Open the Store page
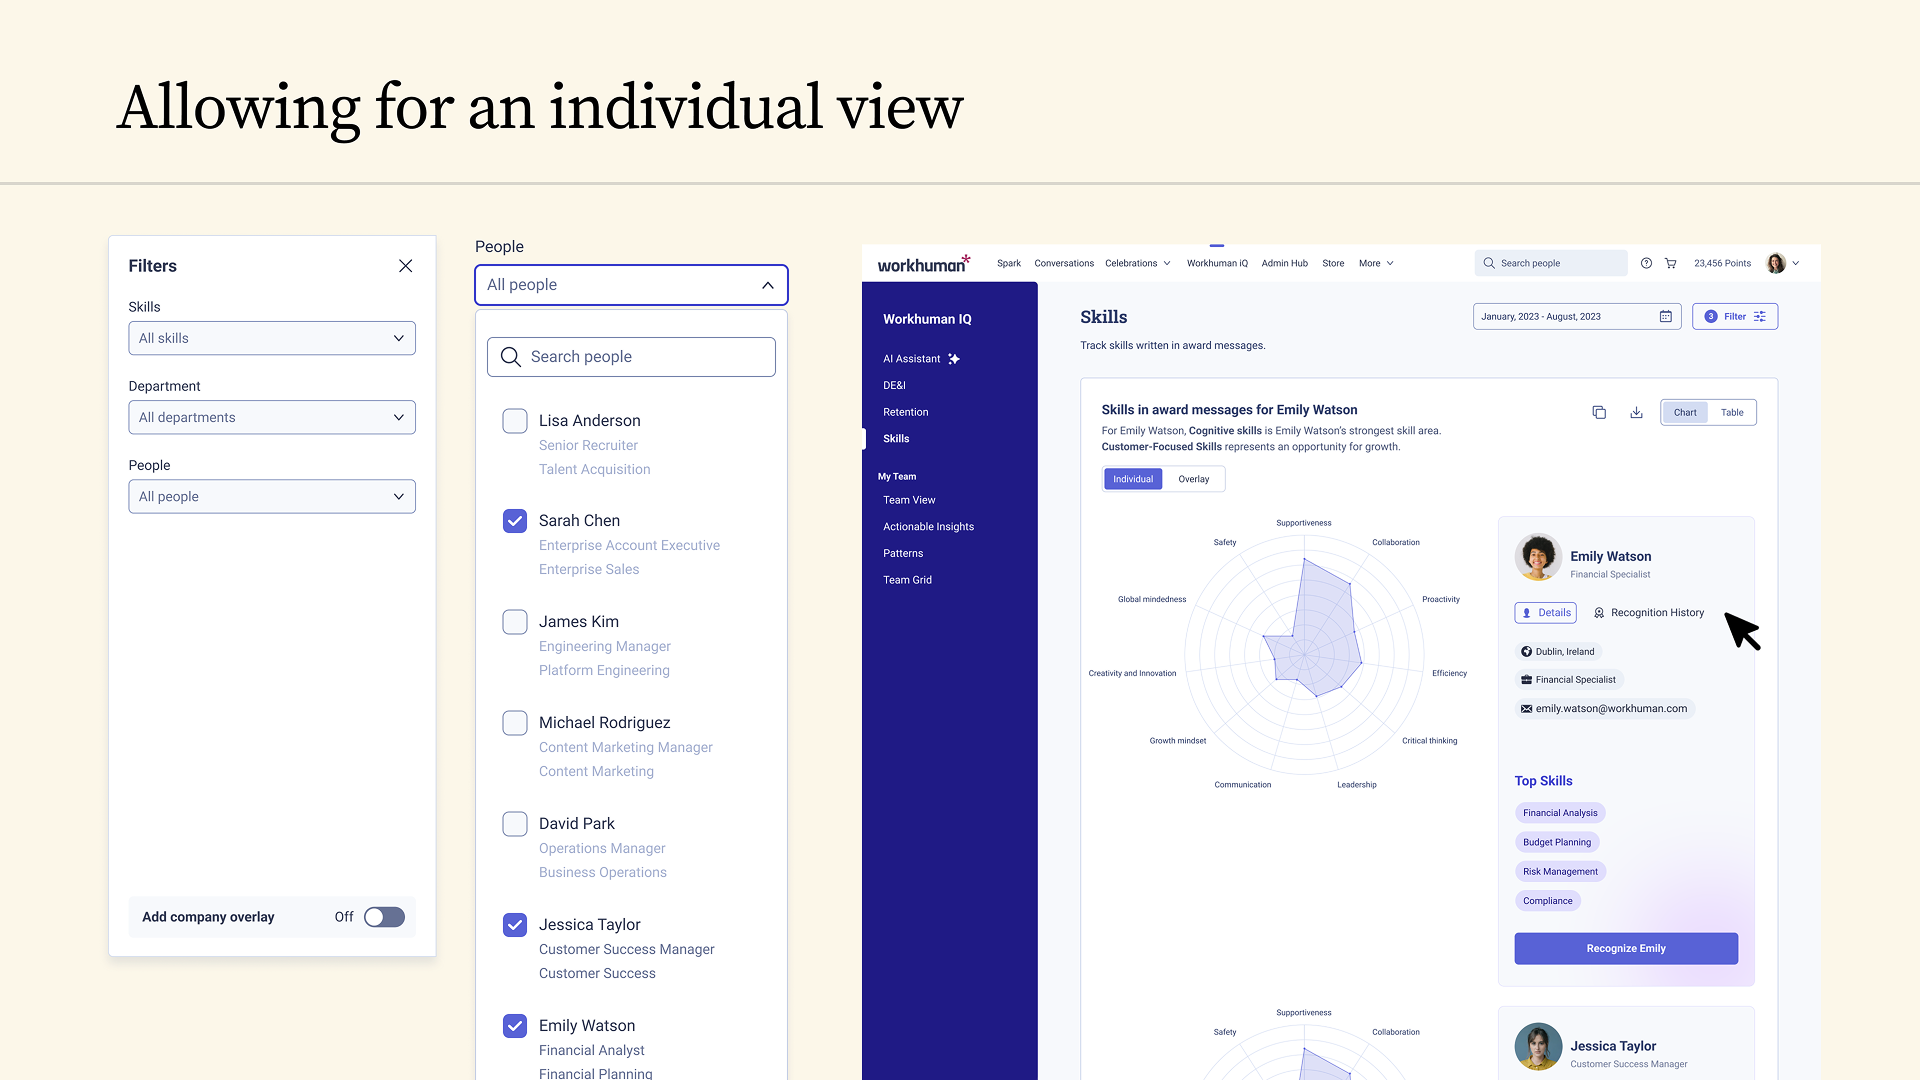 (1333, 264)
